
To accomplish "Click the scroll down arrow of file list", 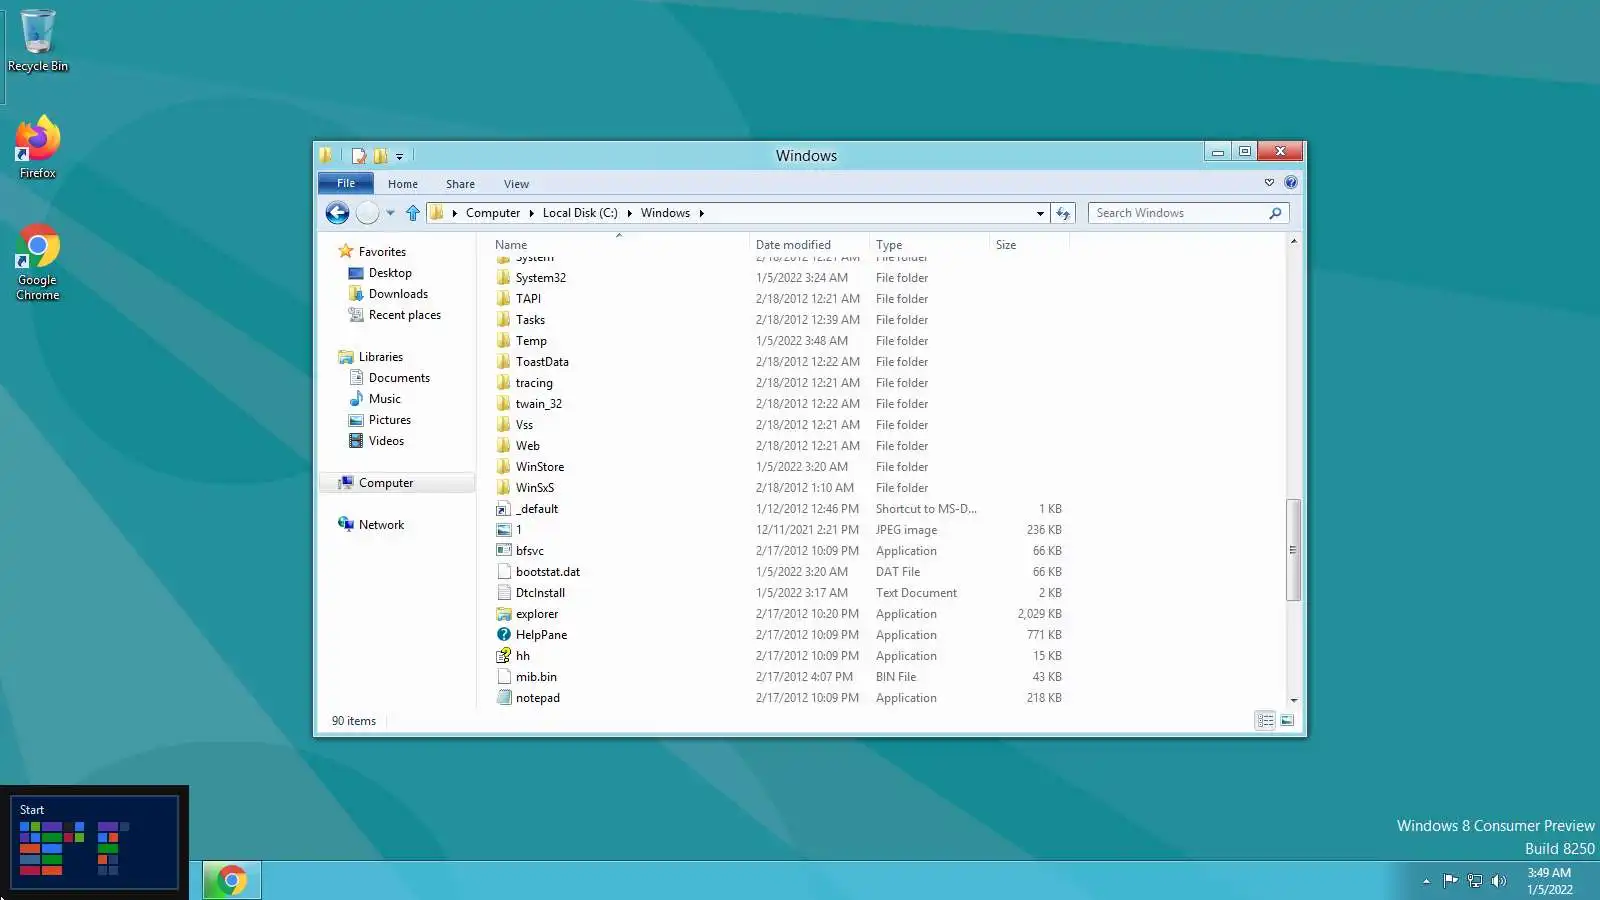I will [1294, 701].
